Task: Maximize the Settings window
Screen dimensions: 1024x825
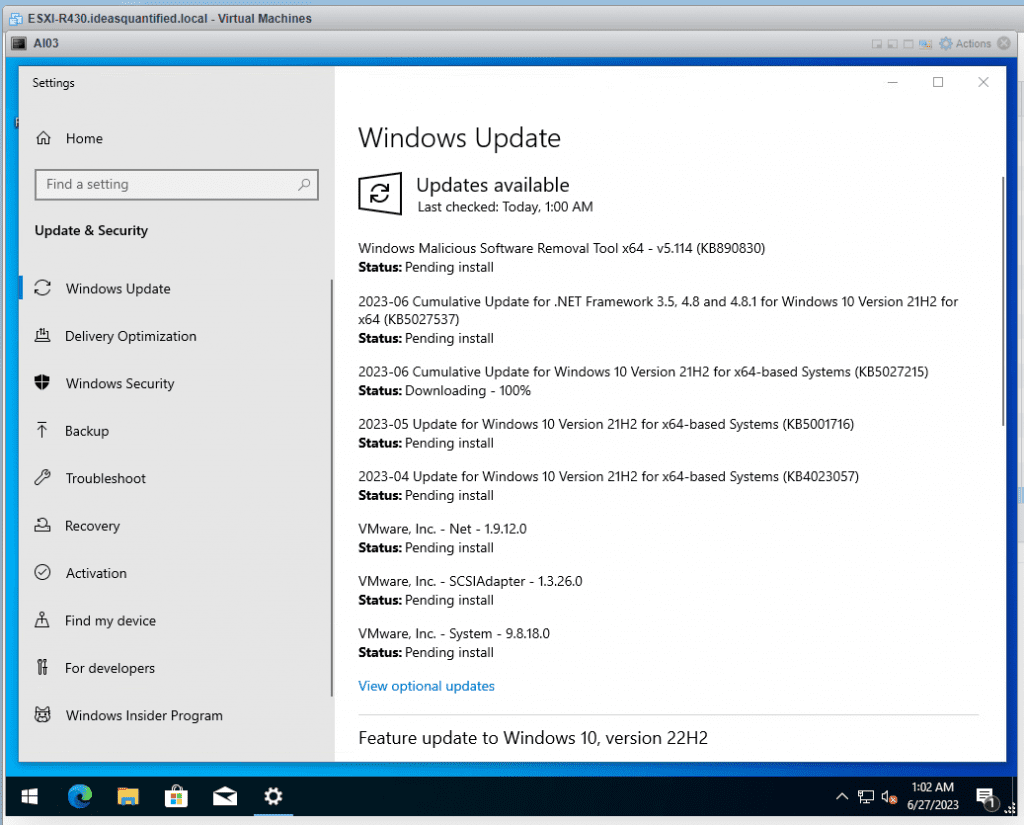Action: click(938, 82)
